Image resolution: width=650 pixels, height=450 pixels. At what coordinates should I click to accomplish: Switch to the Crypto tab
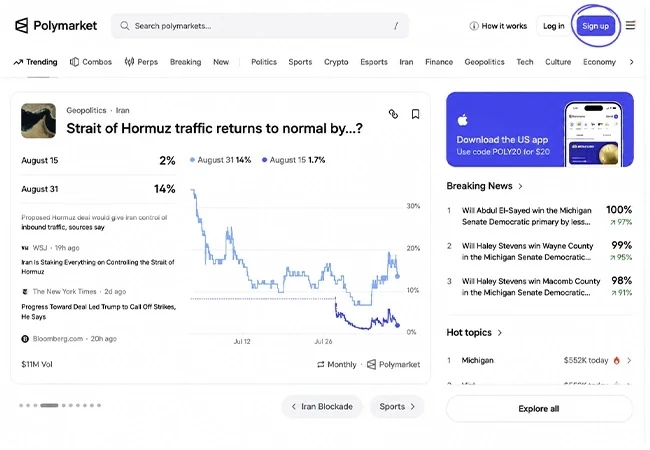pyautogui.click(x=336, y=62)
